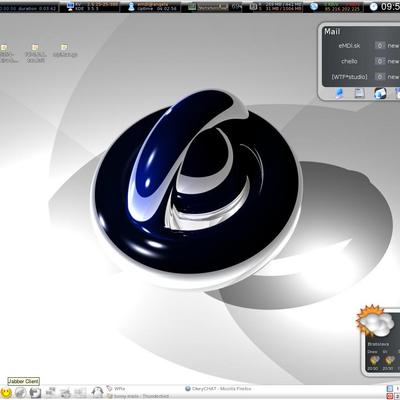Click the green CPU chip icon in top bar
Image resolution: width=400 pixels, height=400 pixels.
point(192,7)
